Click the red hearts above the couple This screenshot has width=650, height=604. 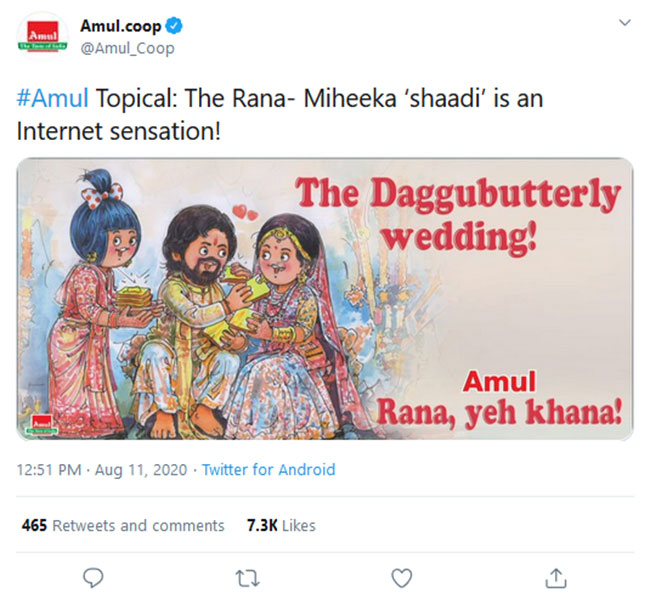pyautogui.click(x=238, y=211)
